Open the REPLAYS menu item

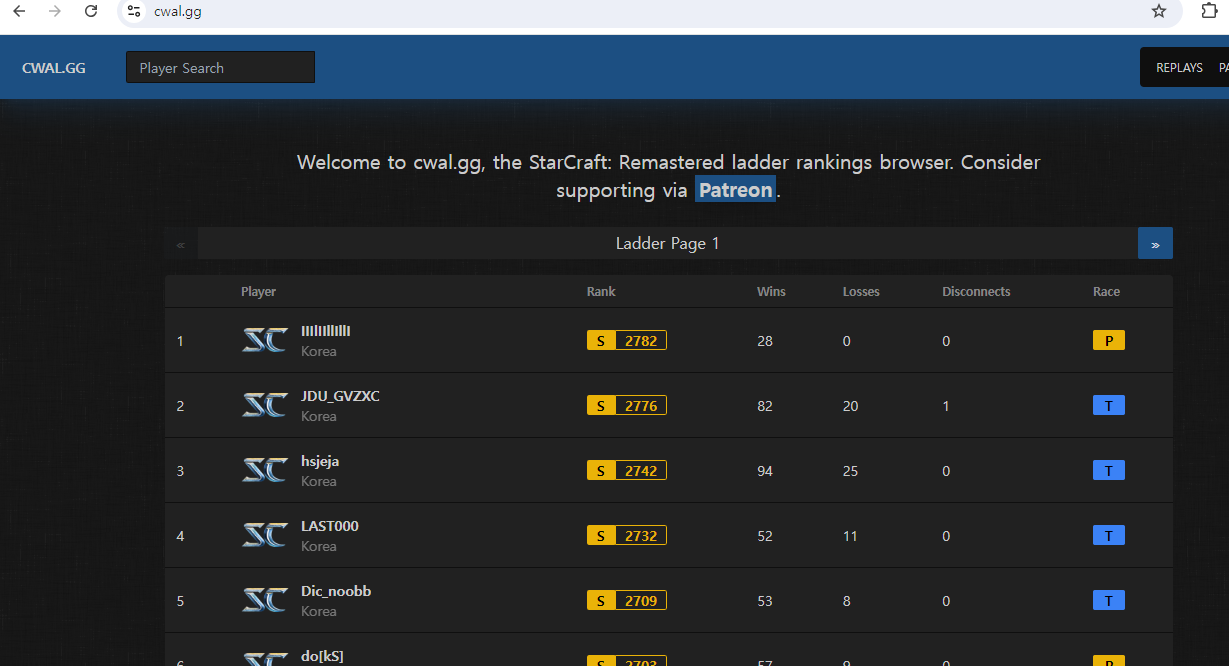(1179, 68)
